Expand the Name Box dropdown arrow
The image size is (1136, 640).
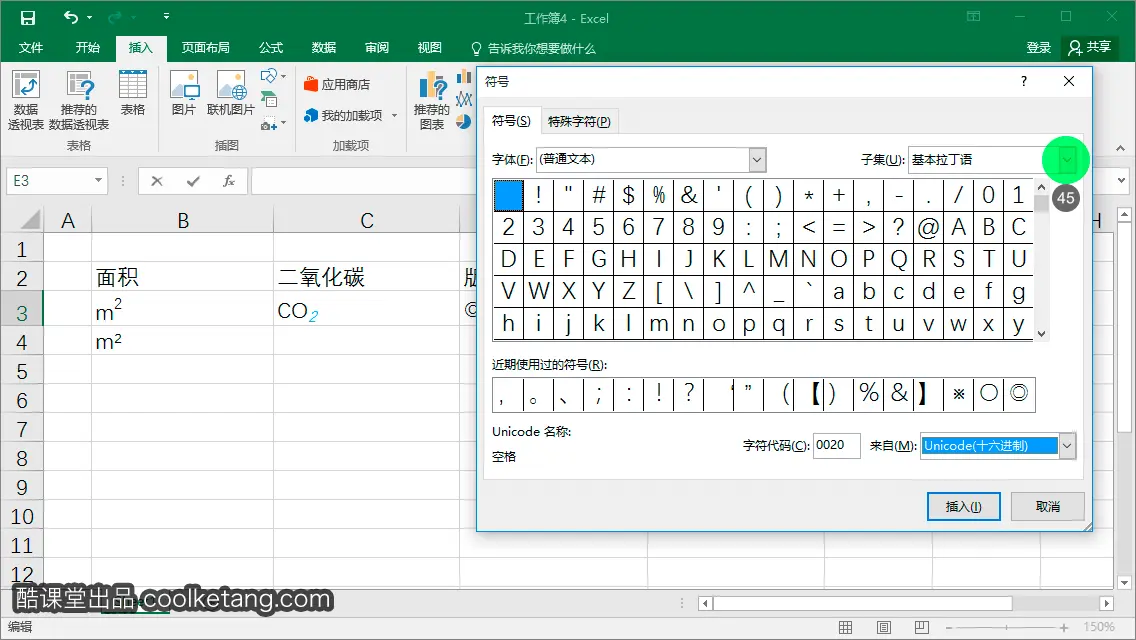point(98,180)
